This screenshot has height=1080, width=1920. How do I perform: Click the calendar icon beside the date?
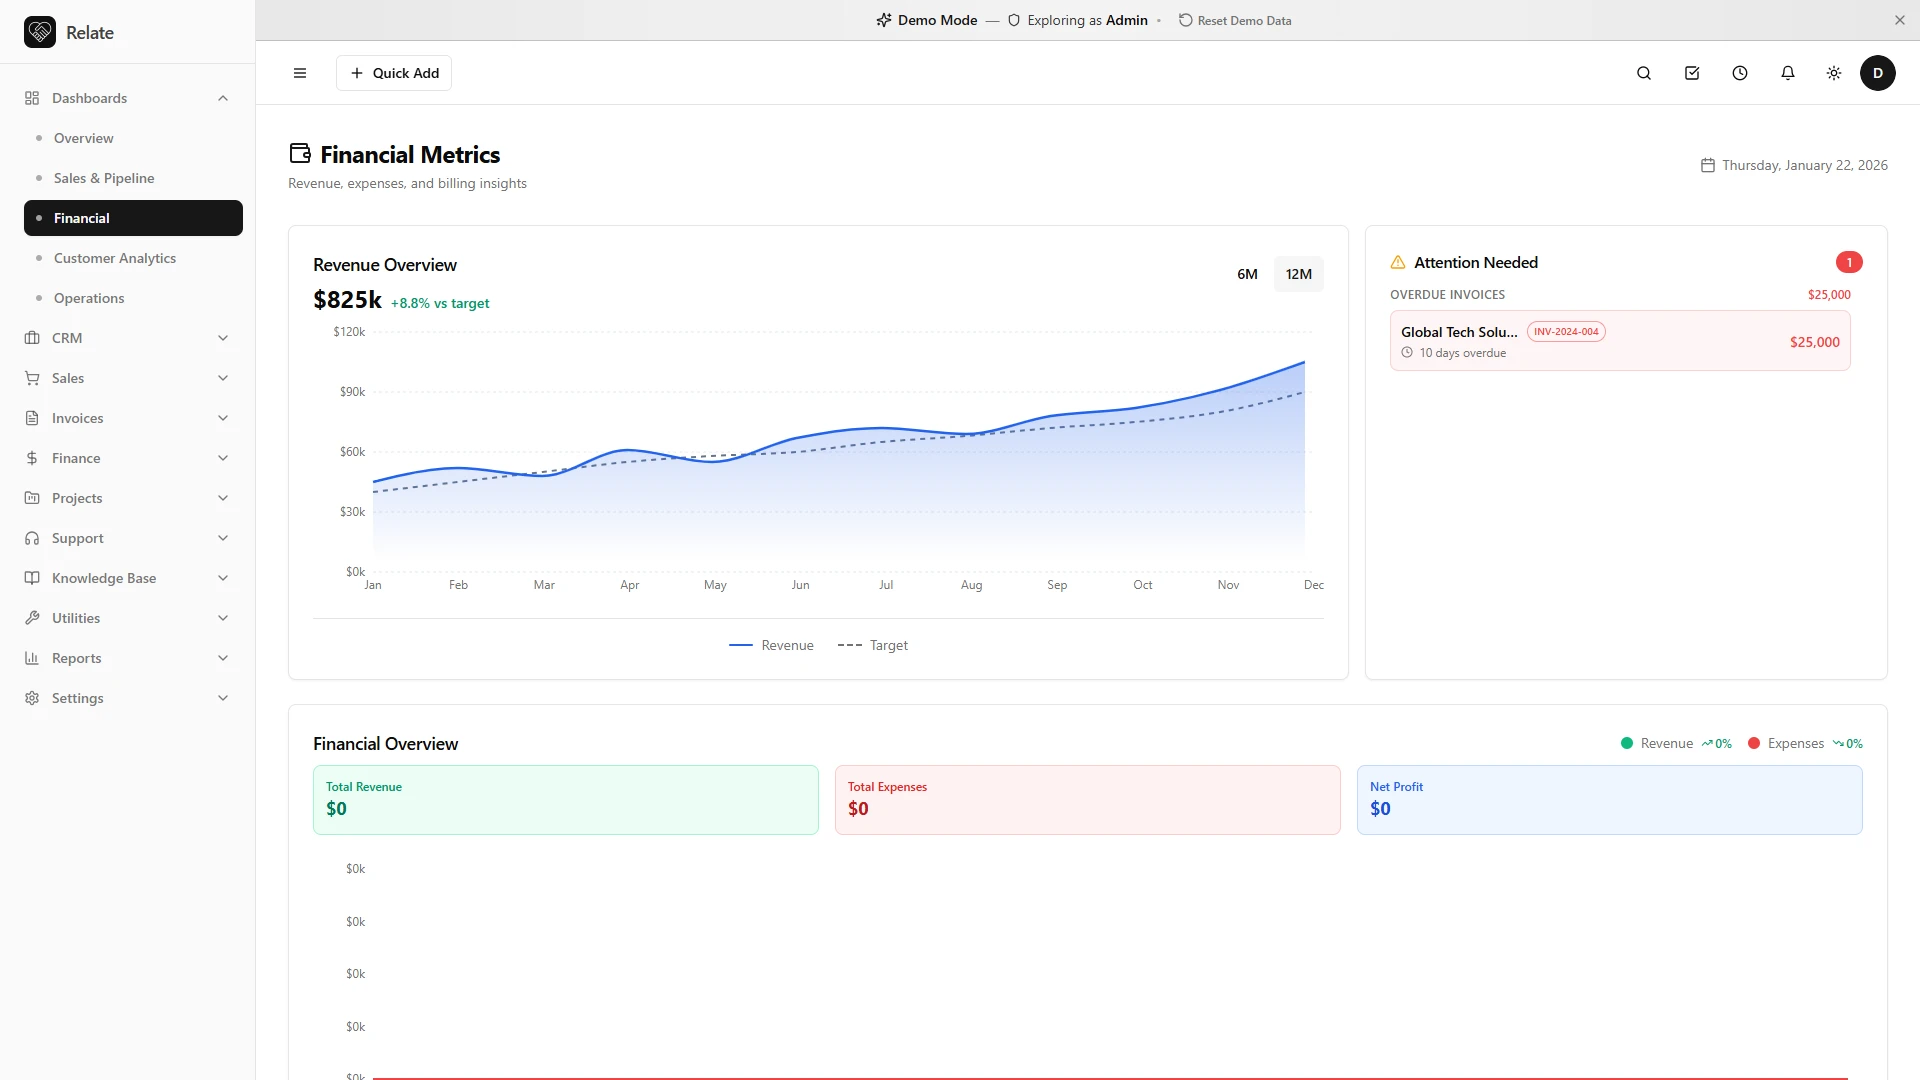[1708, 165]
